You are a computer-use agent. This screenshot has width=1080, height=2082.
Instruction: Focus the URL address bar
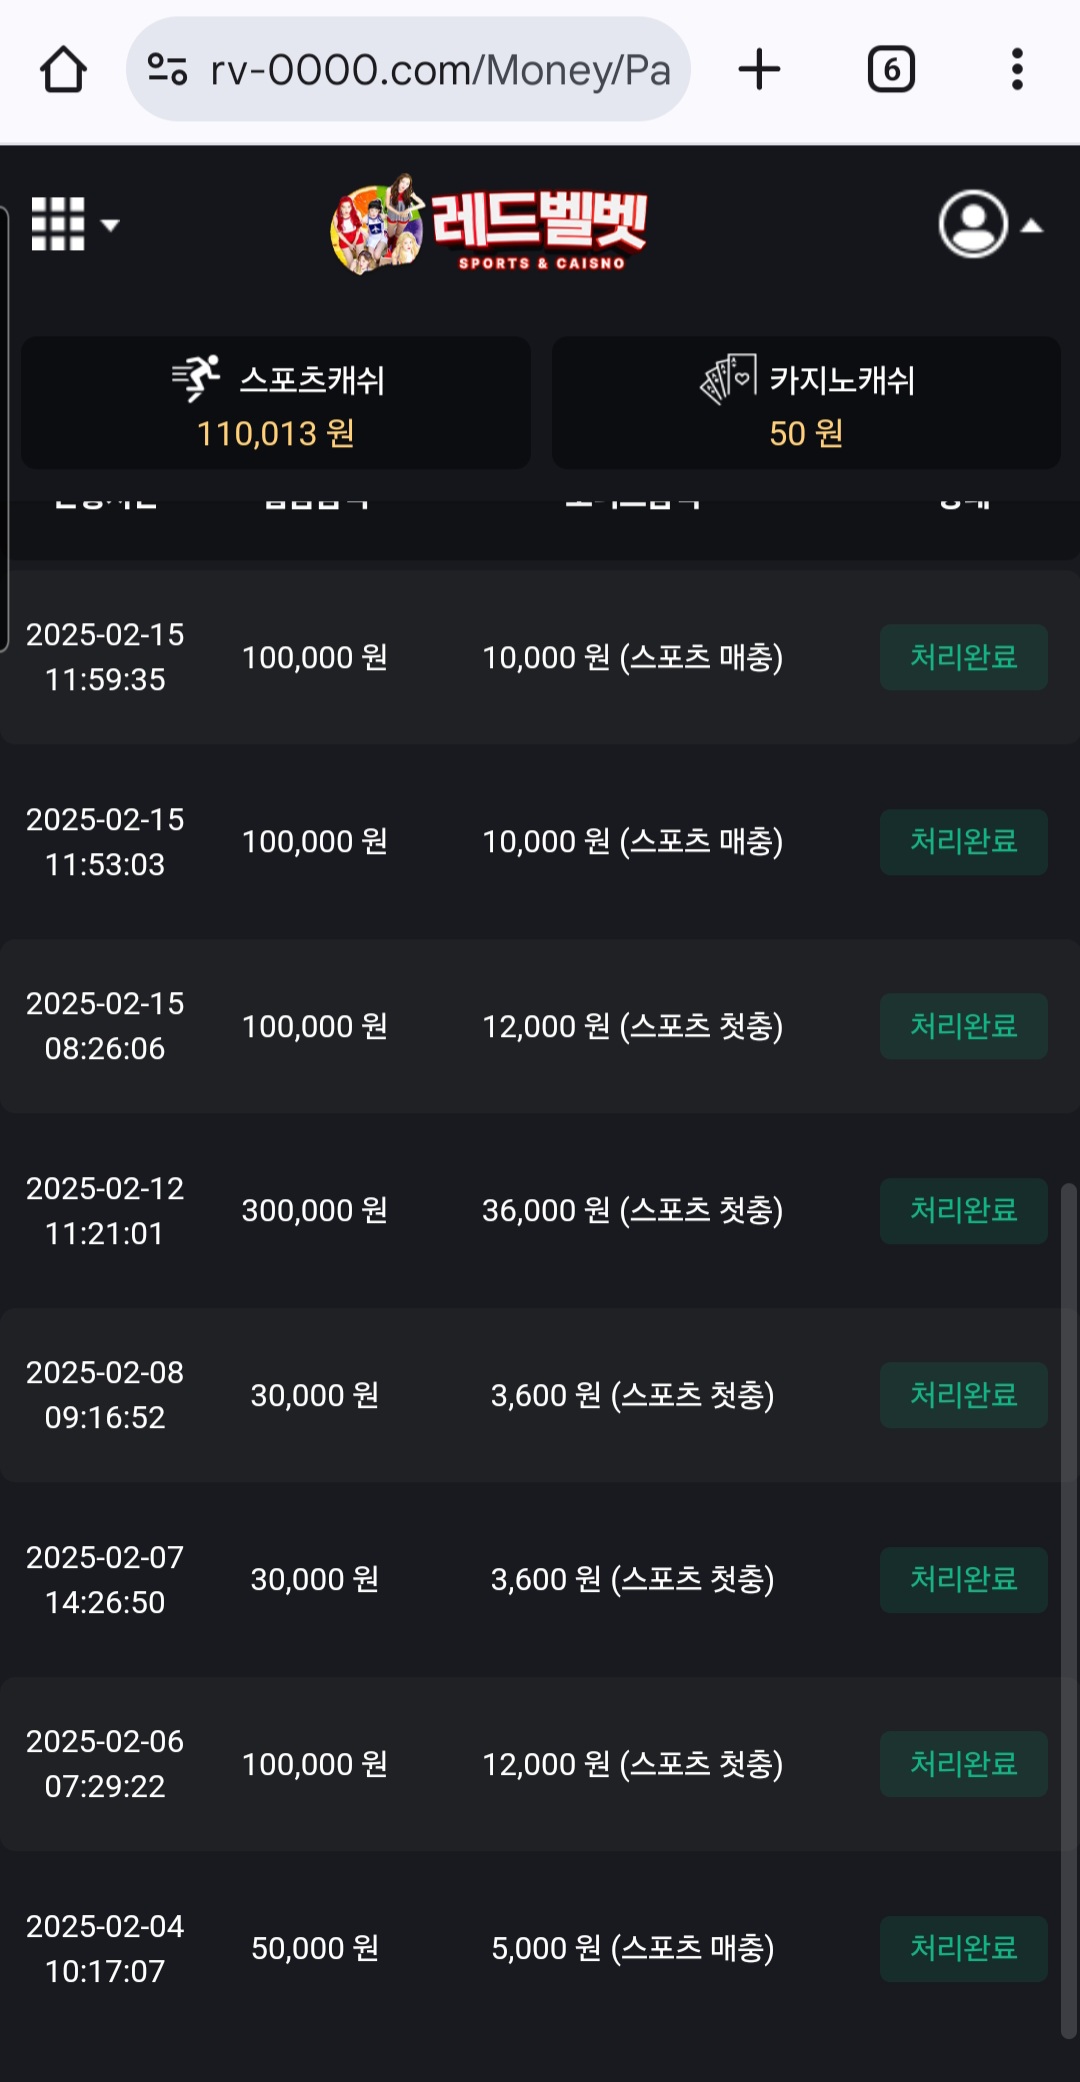pos(440,70)
